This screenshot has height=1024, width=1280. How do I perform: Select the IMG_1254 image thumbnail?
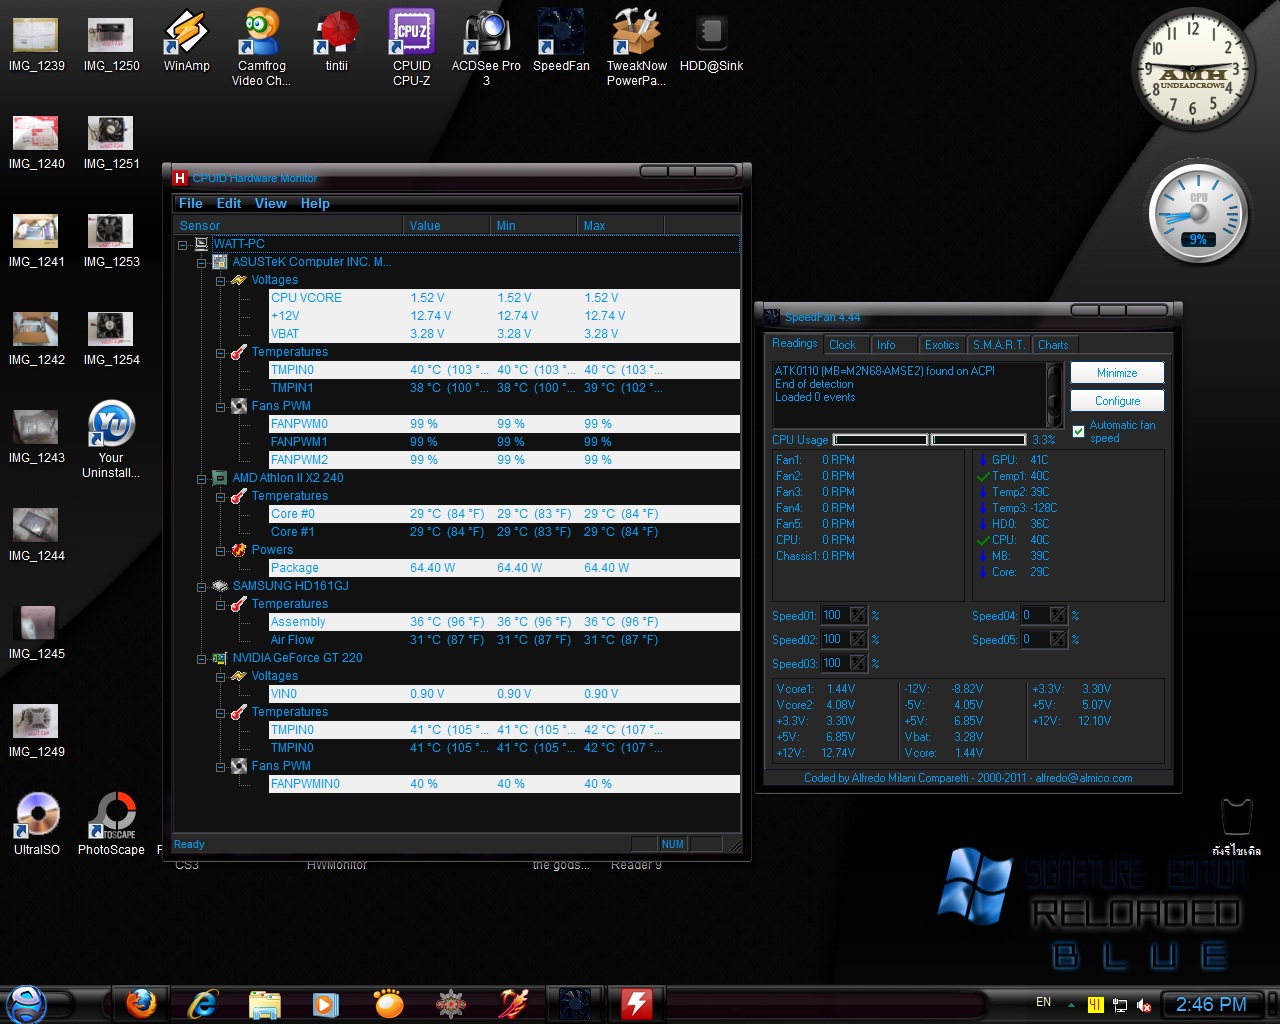tap(111, 339)
